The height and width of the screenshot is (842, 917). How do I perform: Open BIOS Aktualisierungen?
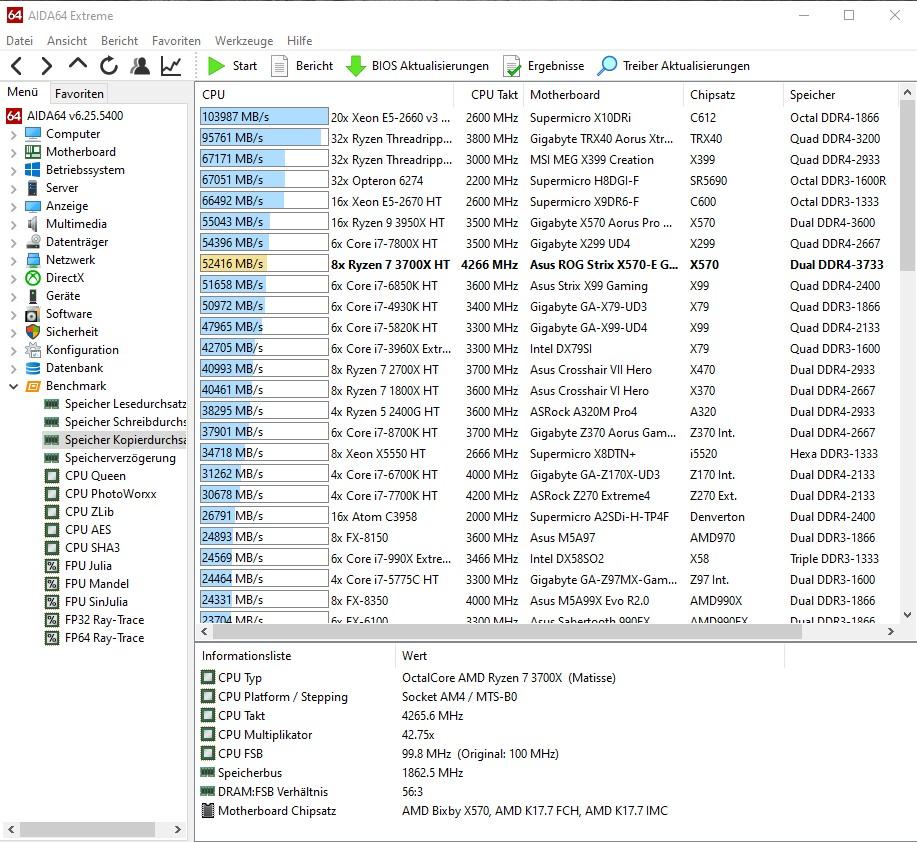[418, 66]
